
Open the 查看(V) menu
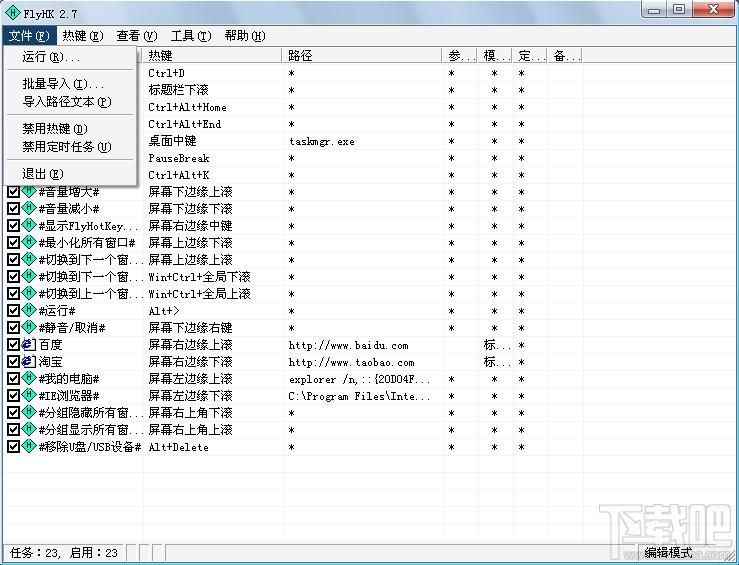[x=137, y=36]
